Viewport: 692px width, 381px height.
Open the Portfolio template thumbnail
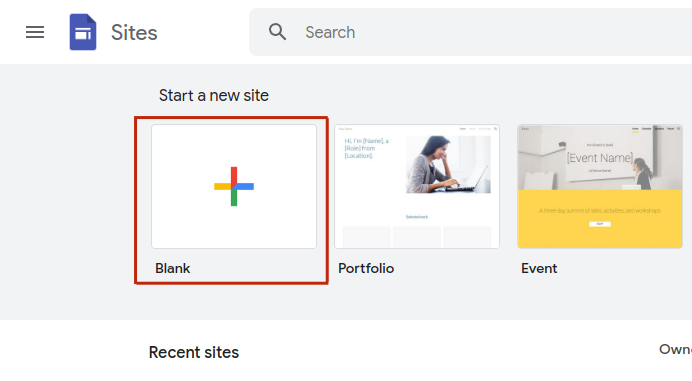pyautogui.click(x=417, y=186)
